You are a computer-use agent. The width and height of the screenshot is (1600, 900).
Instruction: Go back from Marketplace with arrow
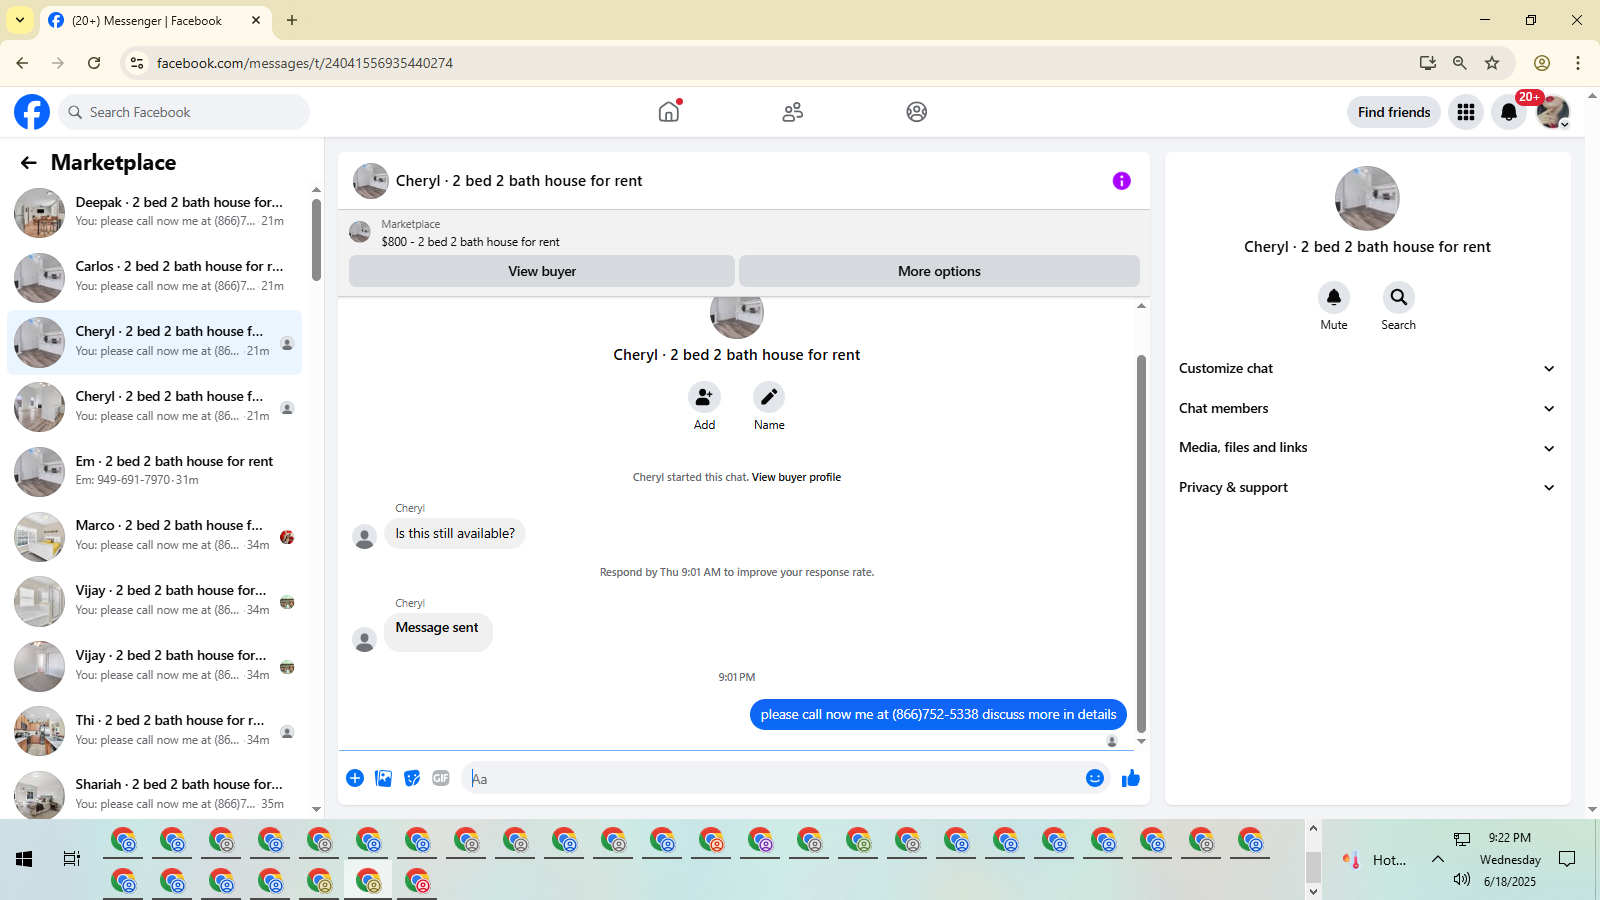click(29, 163)
